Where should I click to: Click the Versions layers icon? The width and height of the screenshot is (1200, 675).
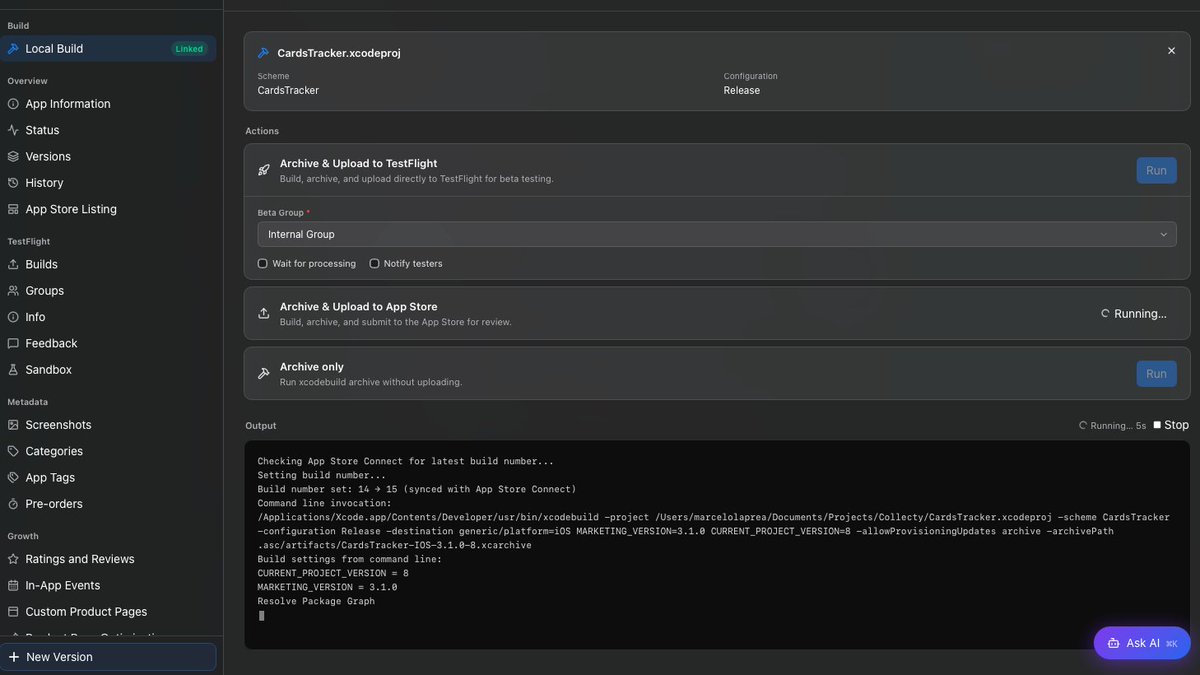coord(13,156)
